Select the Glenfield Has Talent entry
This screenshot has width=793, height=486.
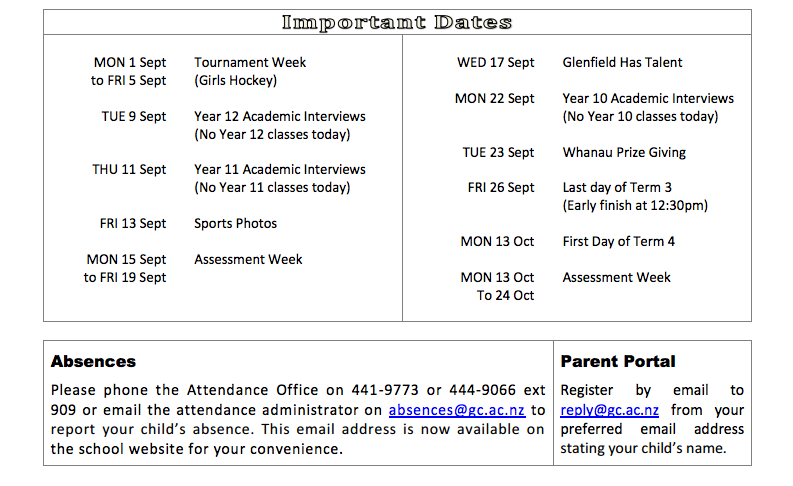[622, 63]
